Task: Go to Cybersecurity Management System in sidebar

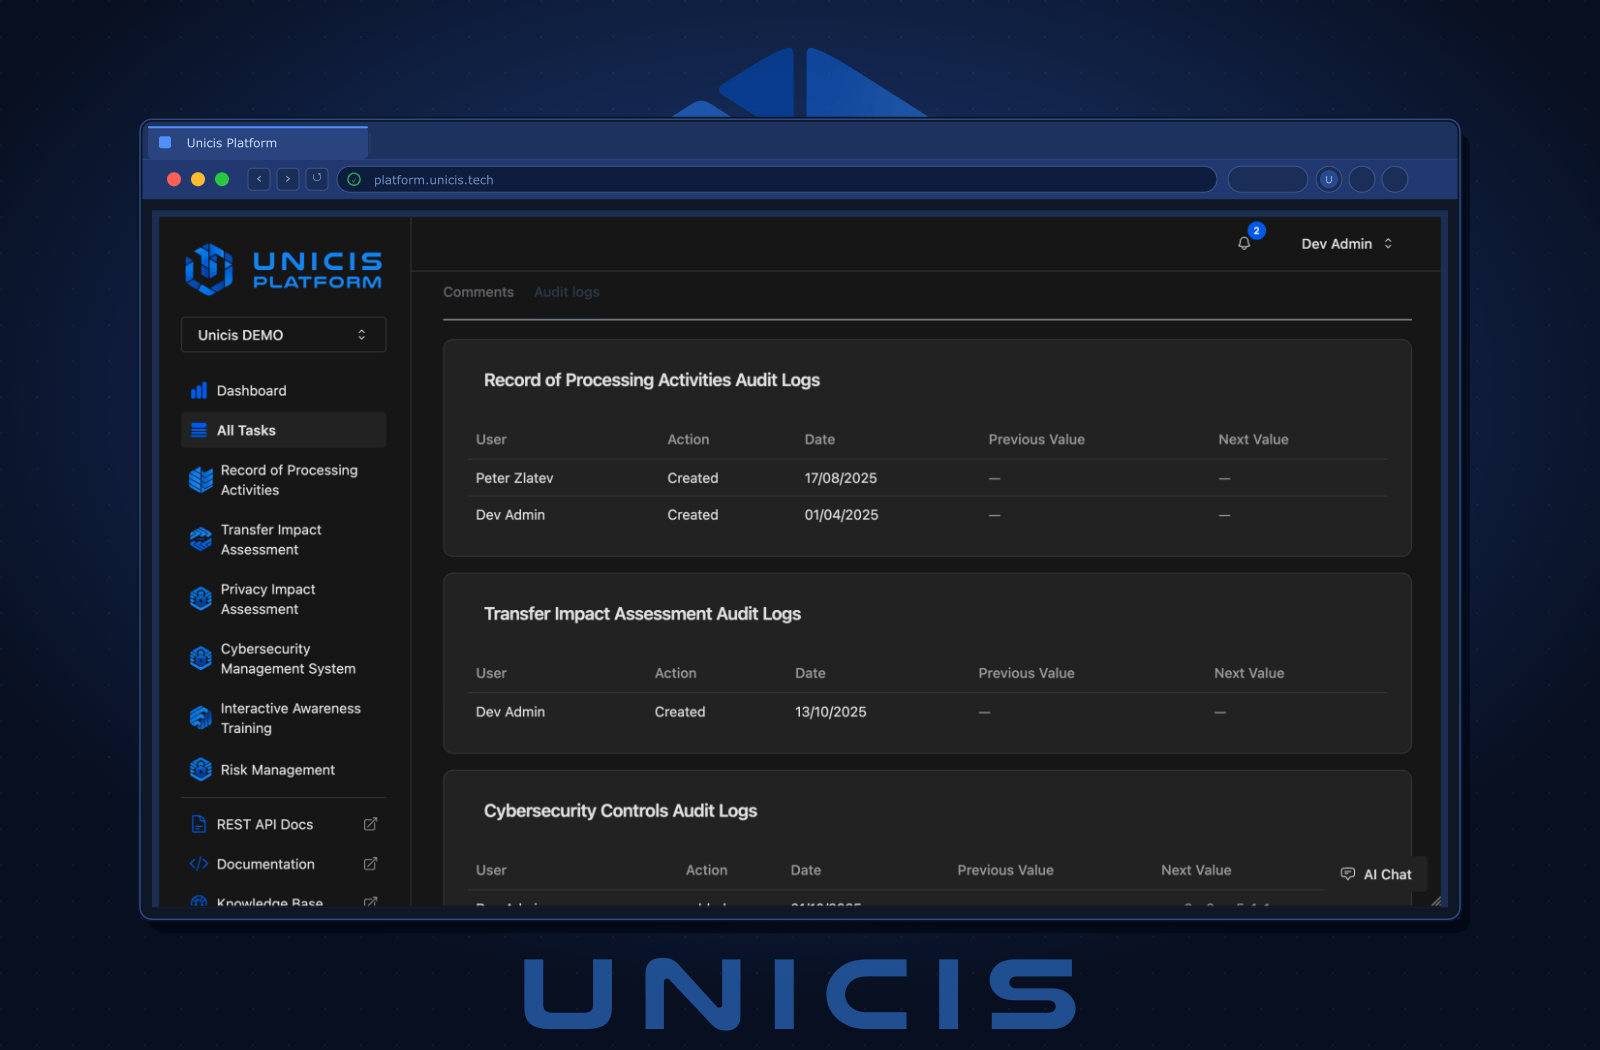Action: [x=283, y=659]
